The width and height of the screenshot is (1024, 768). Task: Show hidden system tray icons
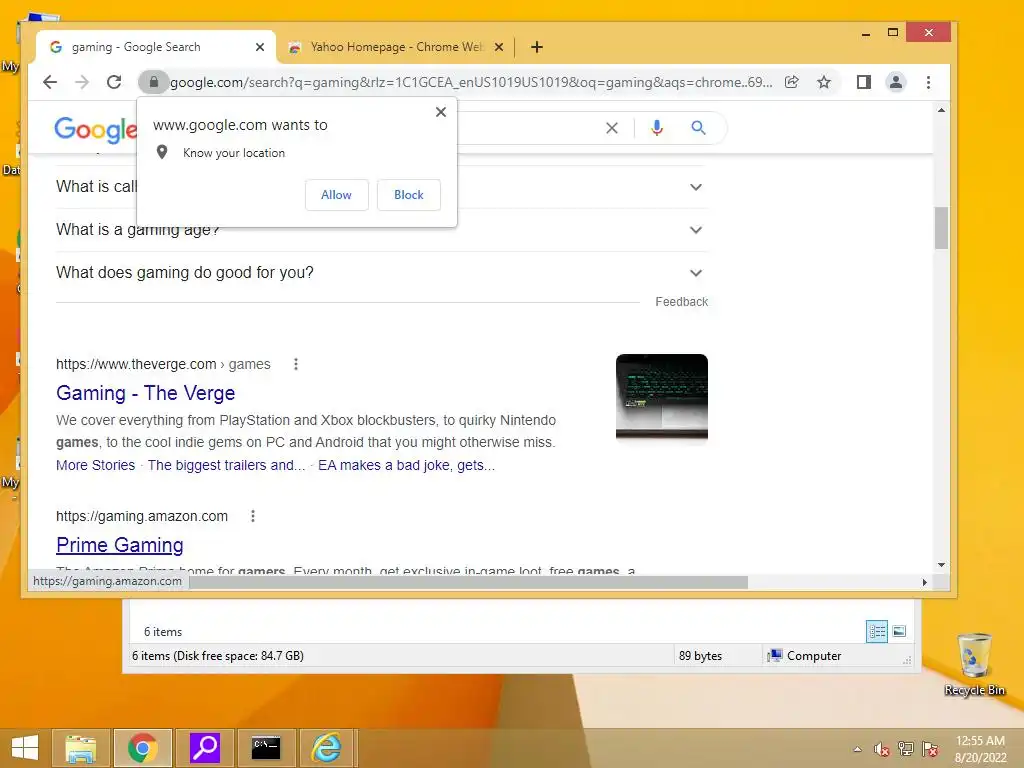coord(857,749)
